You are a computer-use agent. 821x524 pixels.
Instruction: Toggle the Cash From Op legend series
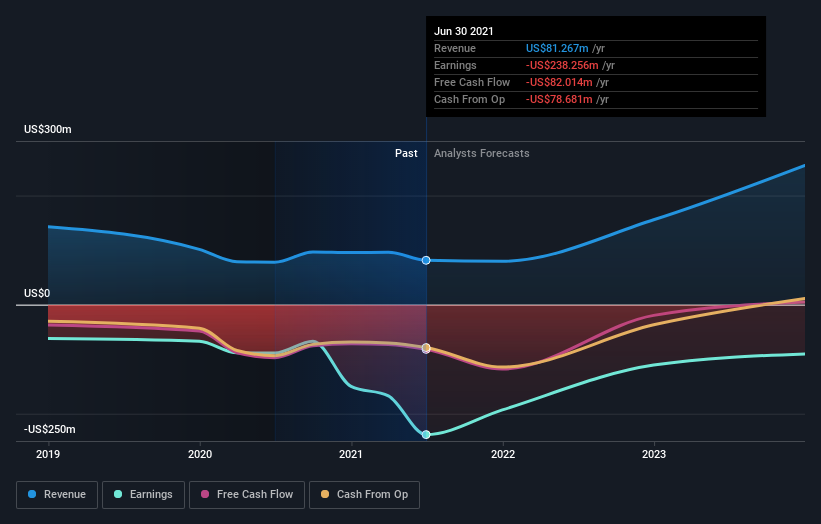click(x=364, y=495)
